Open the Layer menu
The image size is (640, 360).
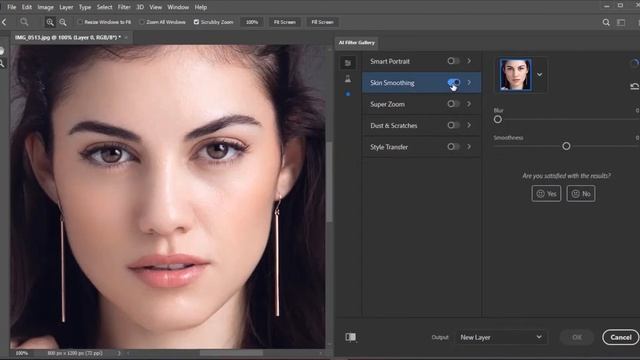(66, 7)
